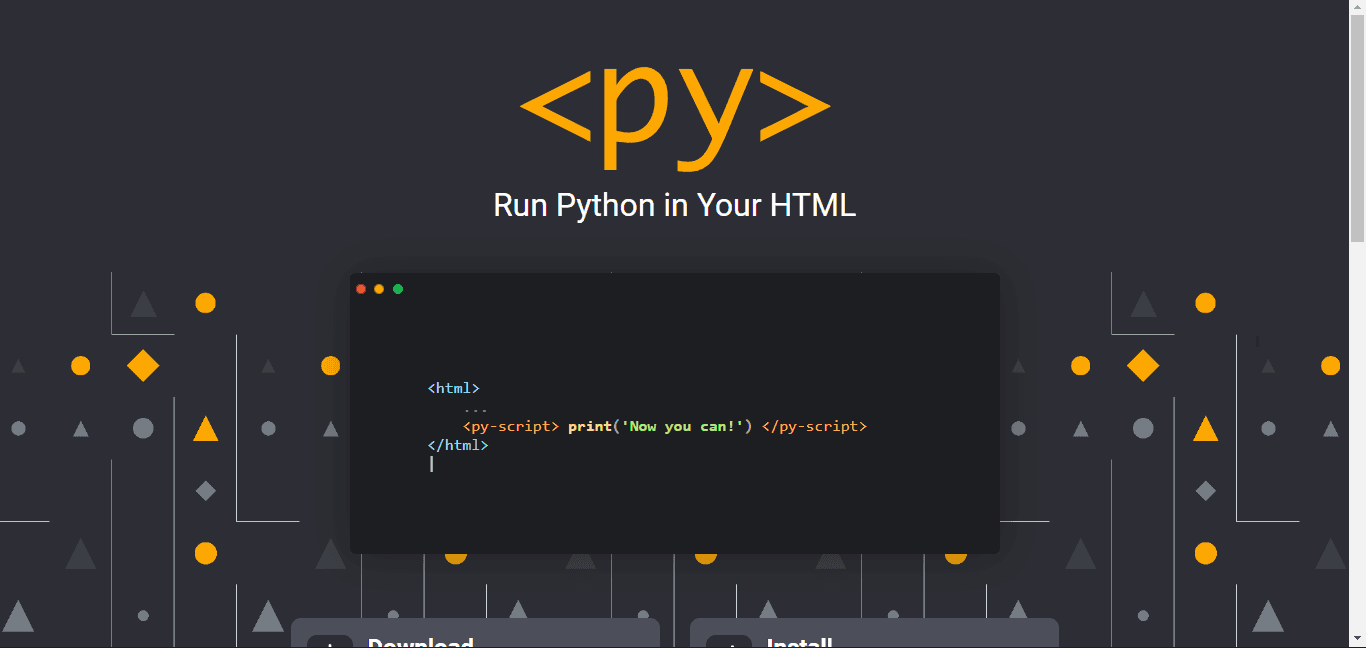Click the scrollbar down arrow

pyautogui.click(x=1357, y=639)
